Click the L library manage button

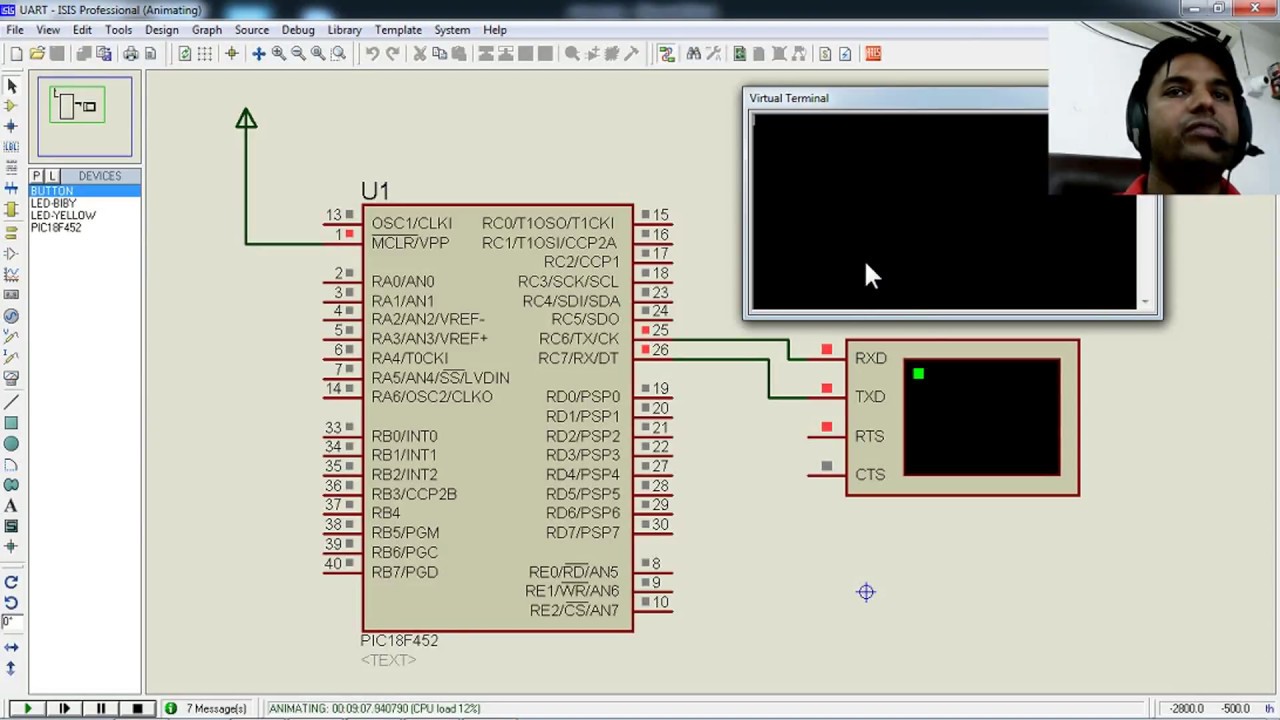52,176
